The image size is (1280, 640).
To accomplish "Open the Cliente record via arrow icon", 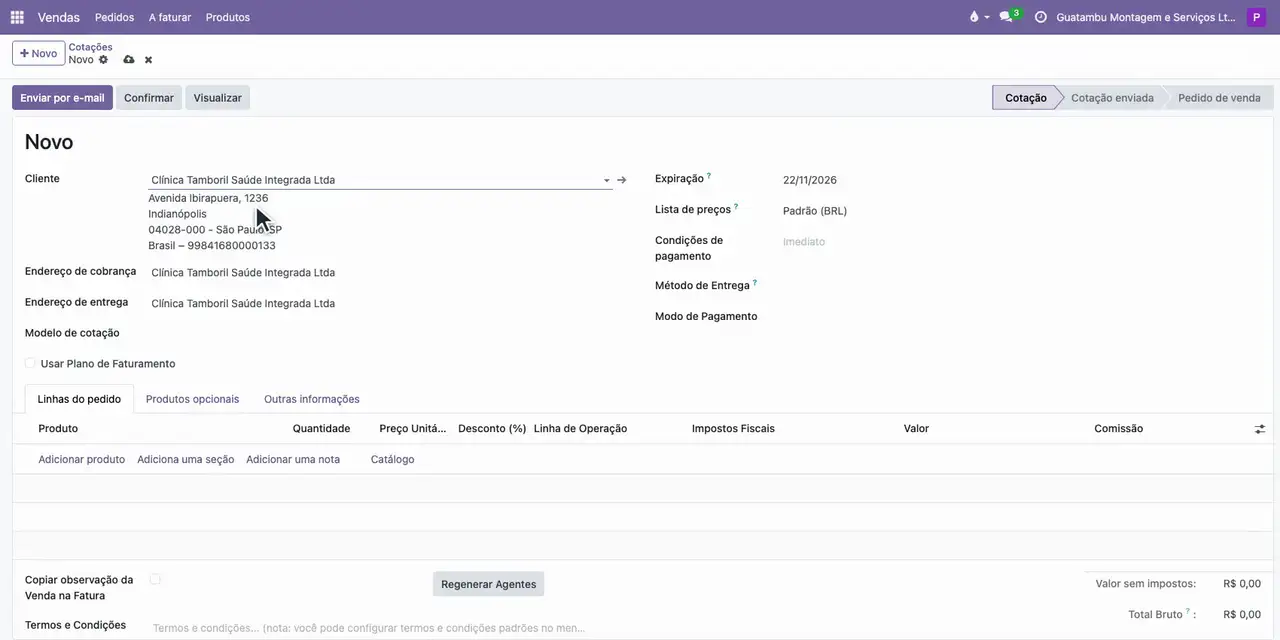I will pos(621,180).
